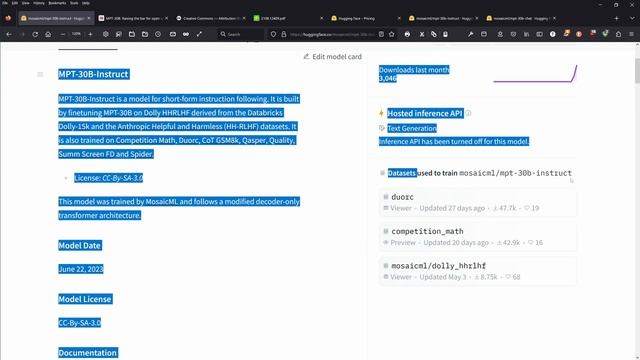Open the Bookmarks menu

coord(57,3)
